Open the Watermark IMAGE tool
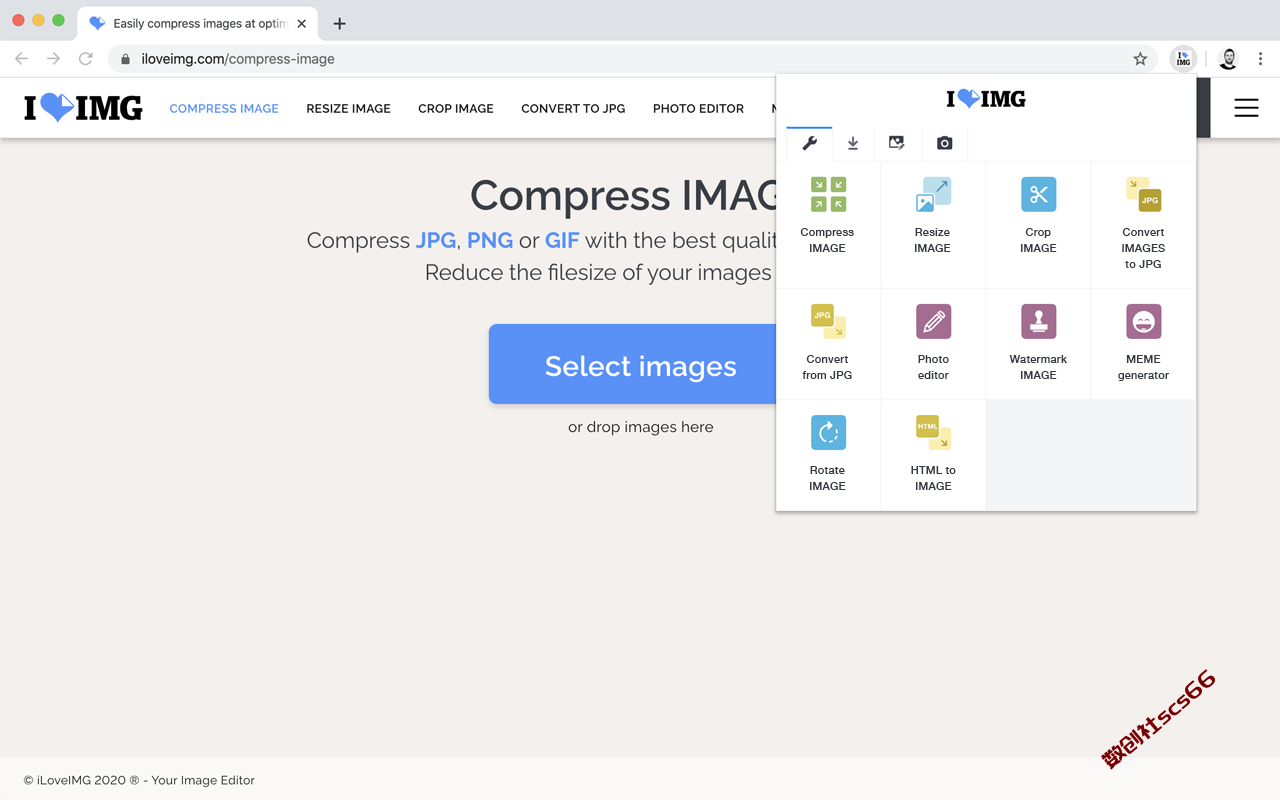 point(1038,344)
